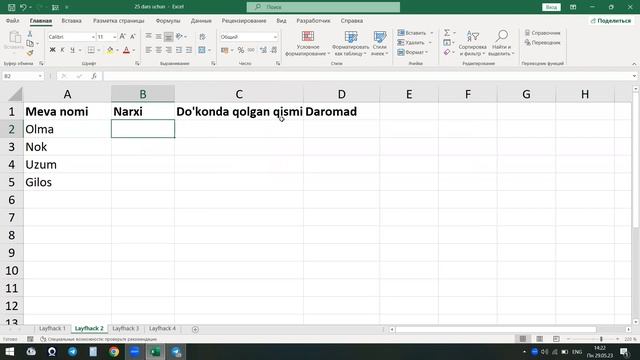This screenshot has height=360, width=640.
Task: Switch to the Разметка страницы tab
Action: coord(118,20)
